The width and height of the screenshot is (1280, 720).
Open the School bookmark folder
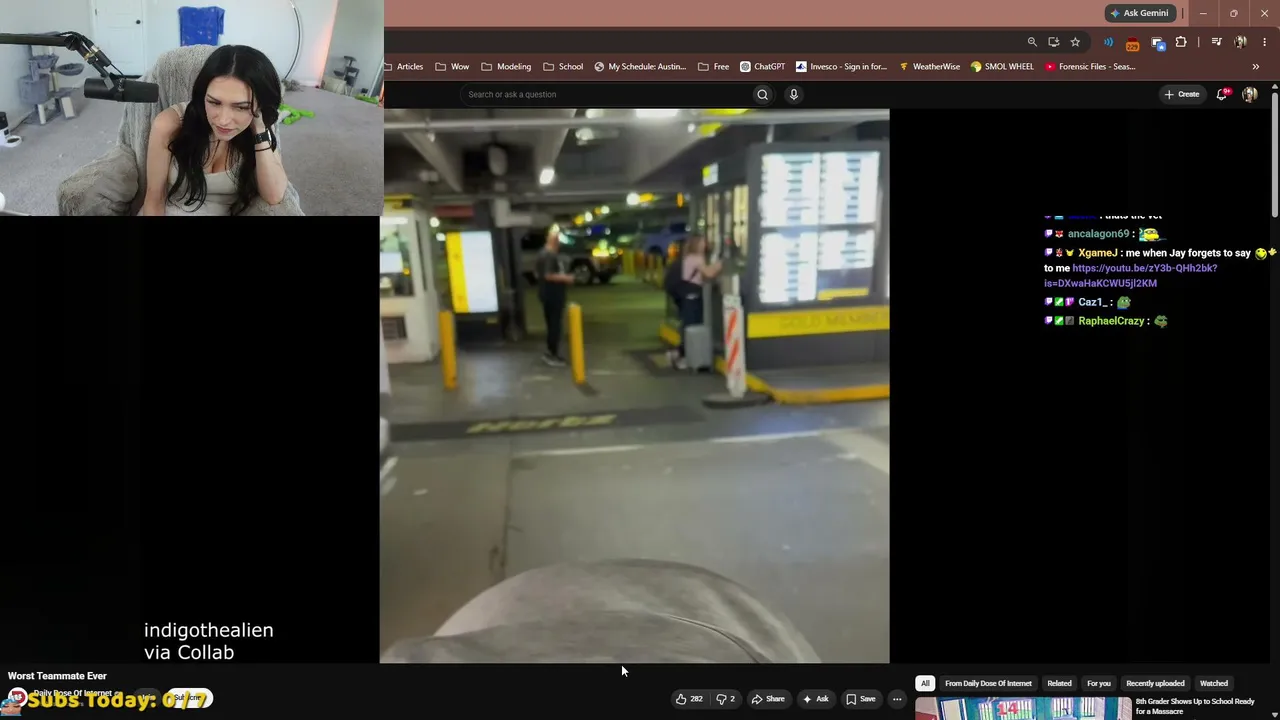click(563, 67)
